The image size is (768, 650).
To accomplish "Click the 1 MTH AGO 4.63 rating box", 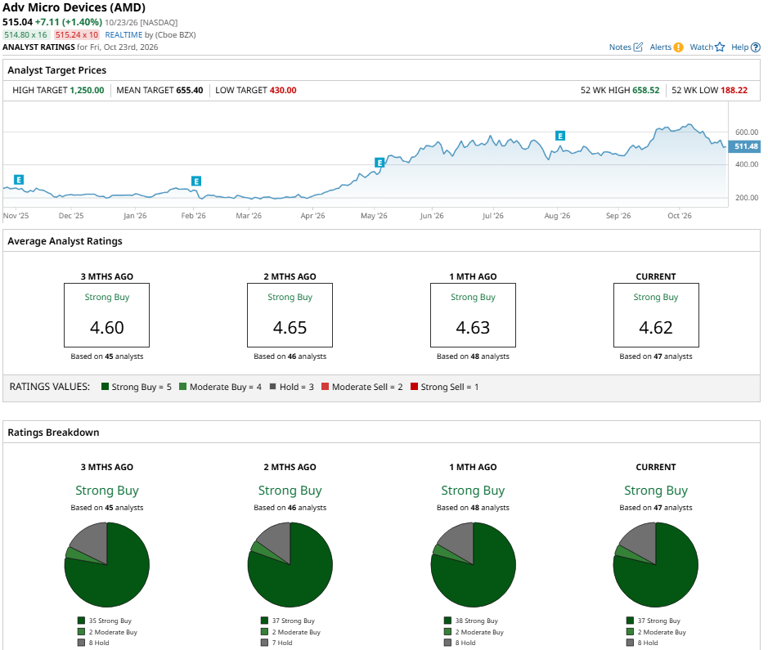I will click(473, 315).
